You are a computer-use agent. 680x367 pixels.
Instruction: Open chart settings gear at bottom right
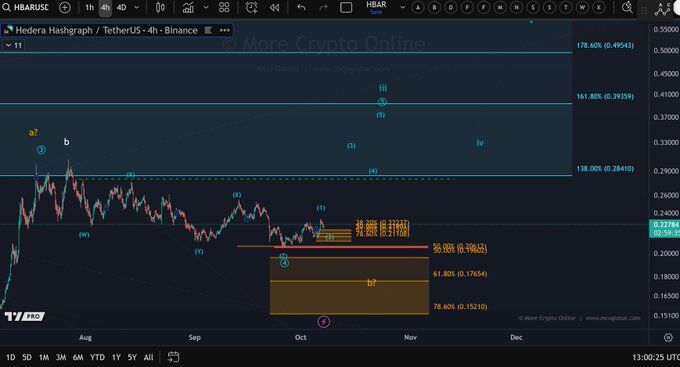[668, 337]
